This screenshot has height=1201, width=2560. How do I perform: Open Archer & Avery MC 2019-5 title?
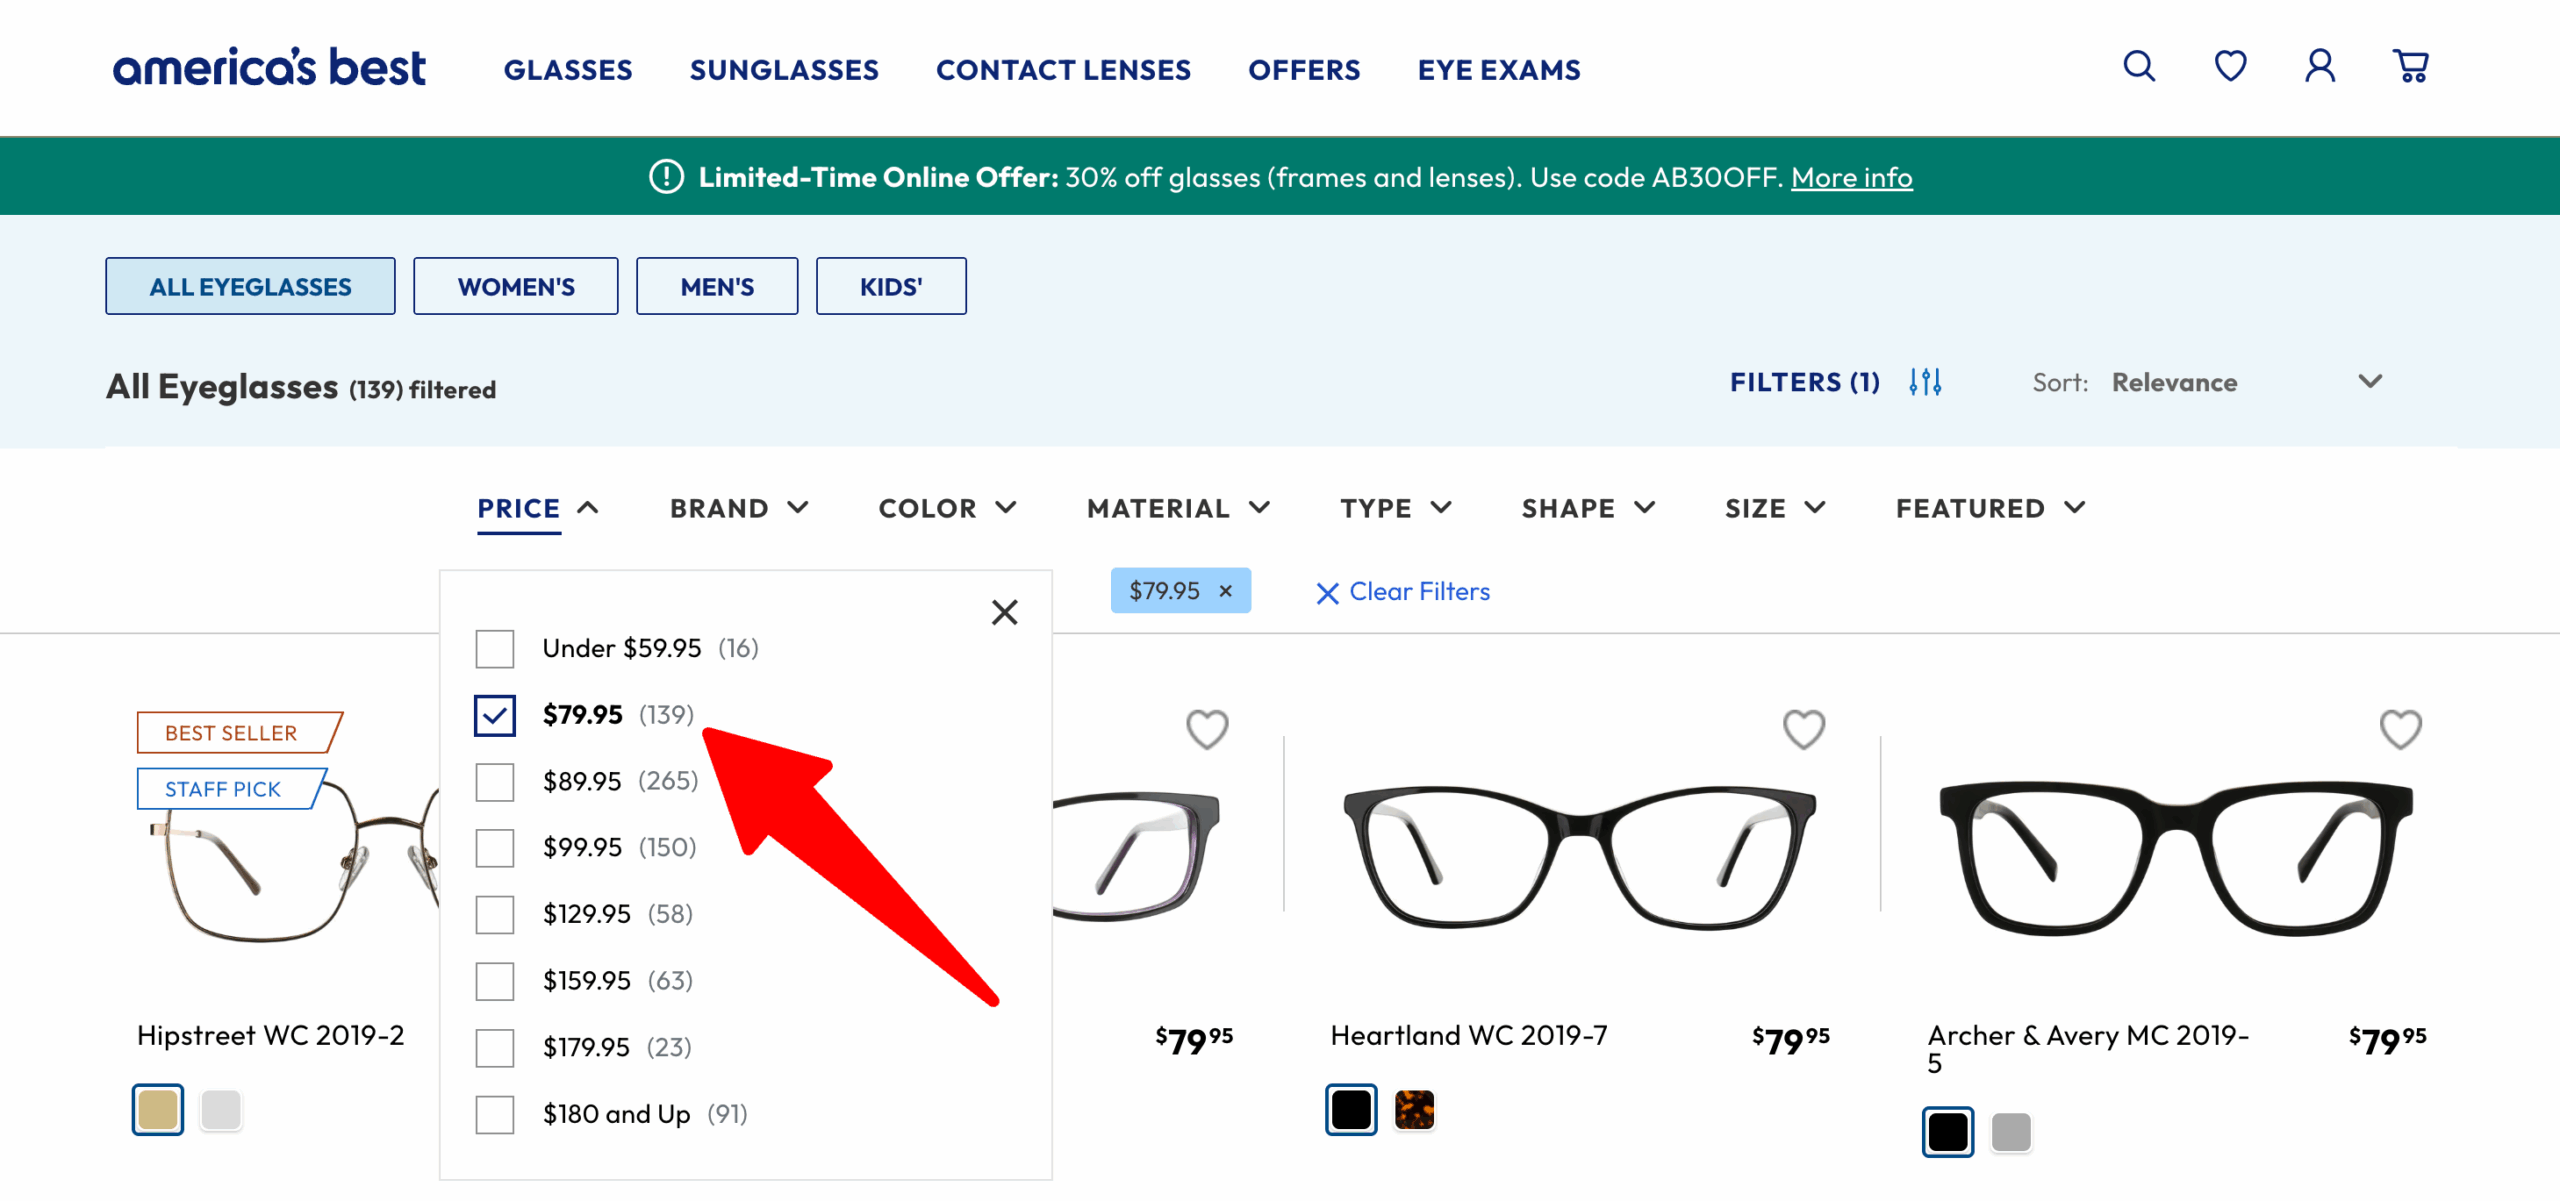tap(2088, 1048)
